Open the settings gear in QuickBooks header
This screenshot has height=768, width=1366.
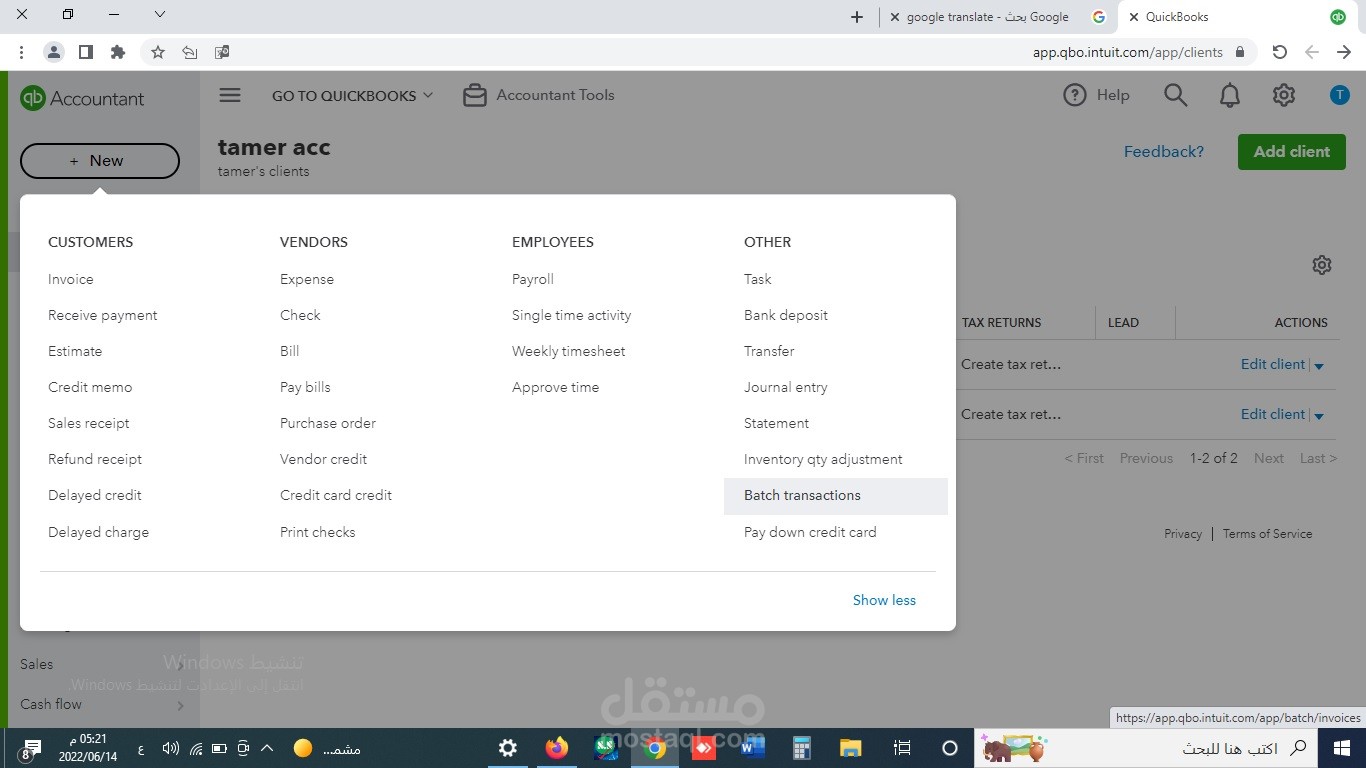[1284, 95]
